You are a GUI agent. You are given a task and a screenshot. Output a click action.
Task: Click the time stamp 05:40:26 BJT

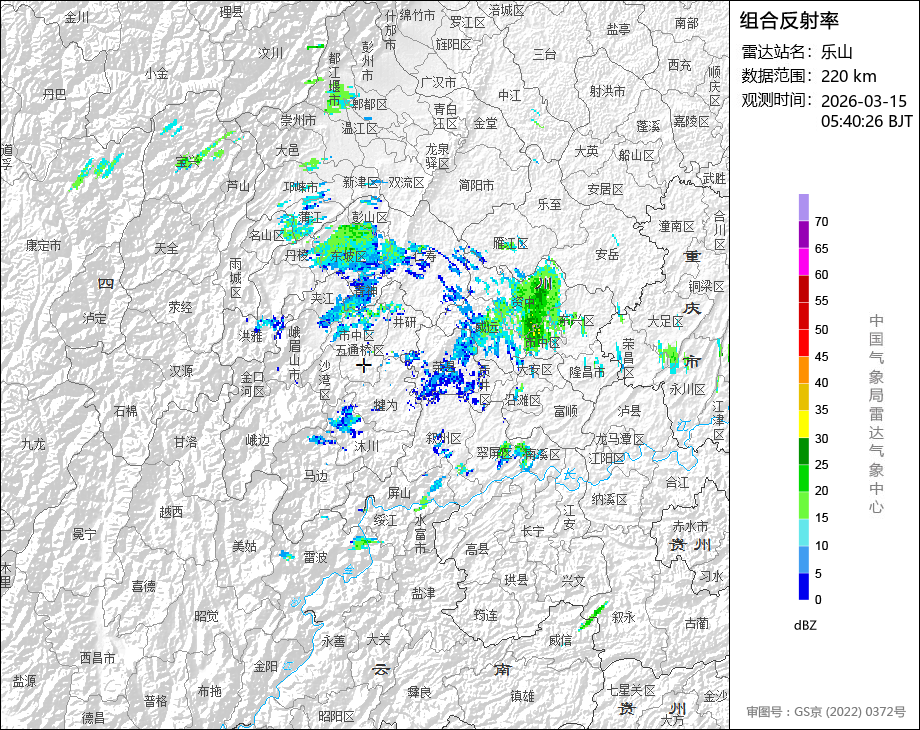pos(867,121)
